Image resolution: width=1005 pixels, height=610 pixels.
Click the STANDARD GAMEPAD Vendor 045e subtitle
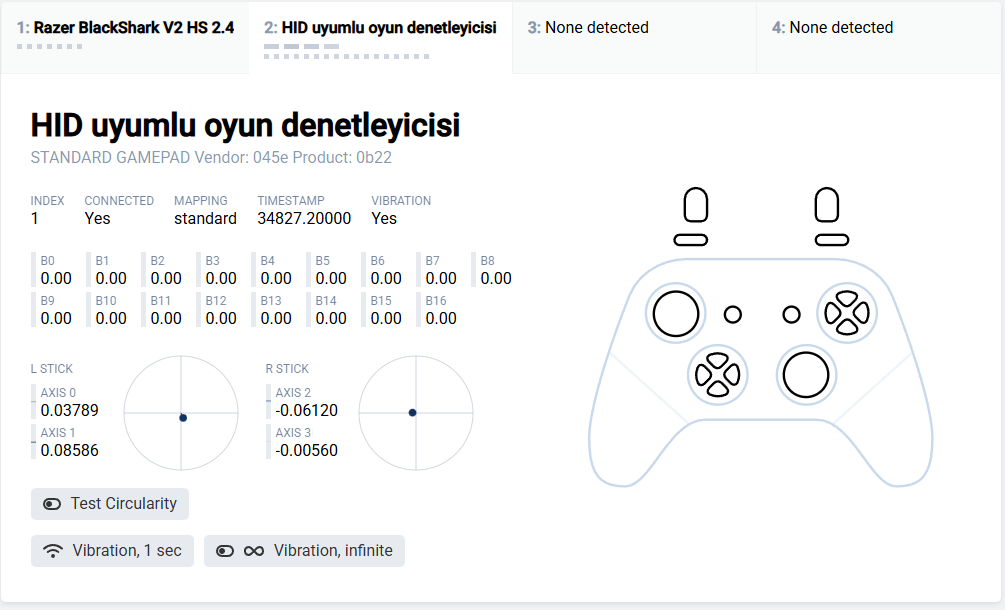[x=211, y=158]
